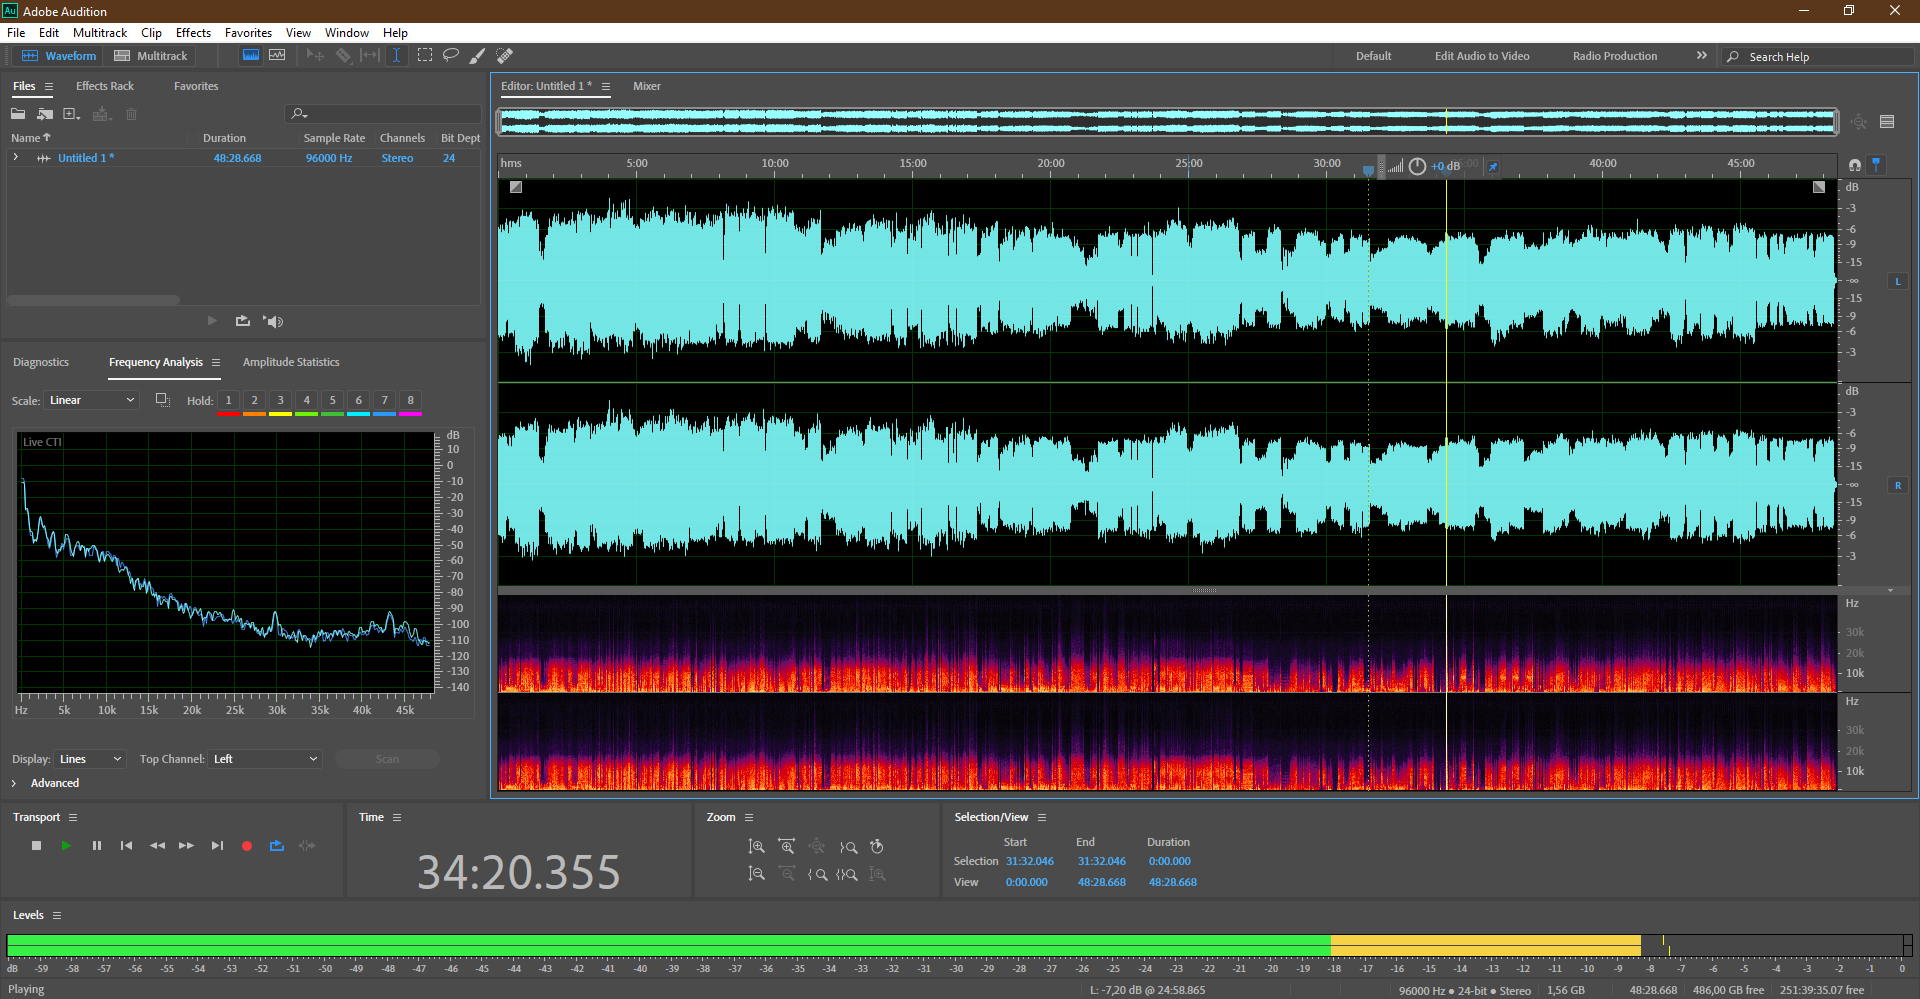Image resolution: width=1920 pixels, height=999 pixels.
Task: Expand the Untitled 1 file row
Action: pos(16,158)
